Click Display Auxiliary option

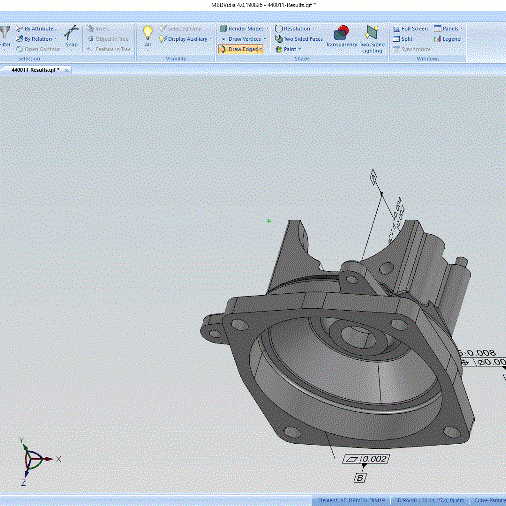(183, 39)
